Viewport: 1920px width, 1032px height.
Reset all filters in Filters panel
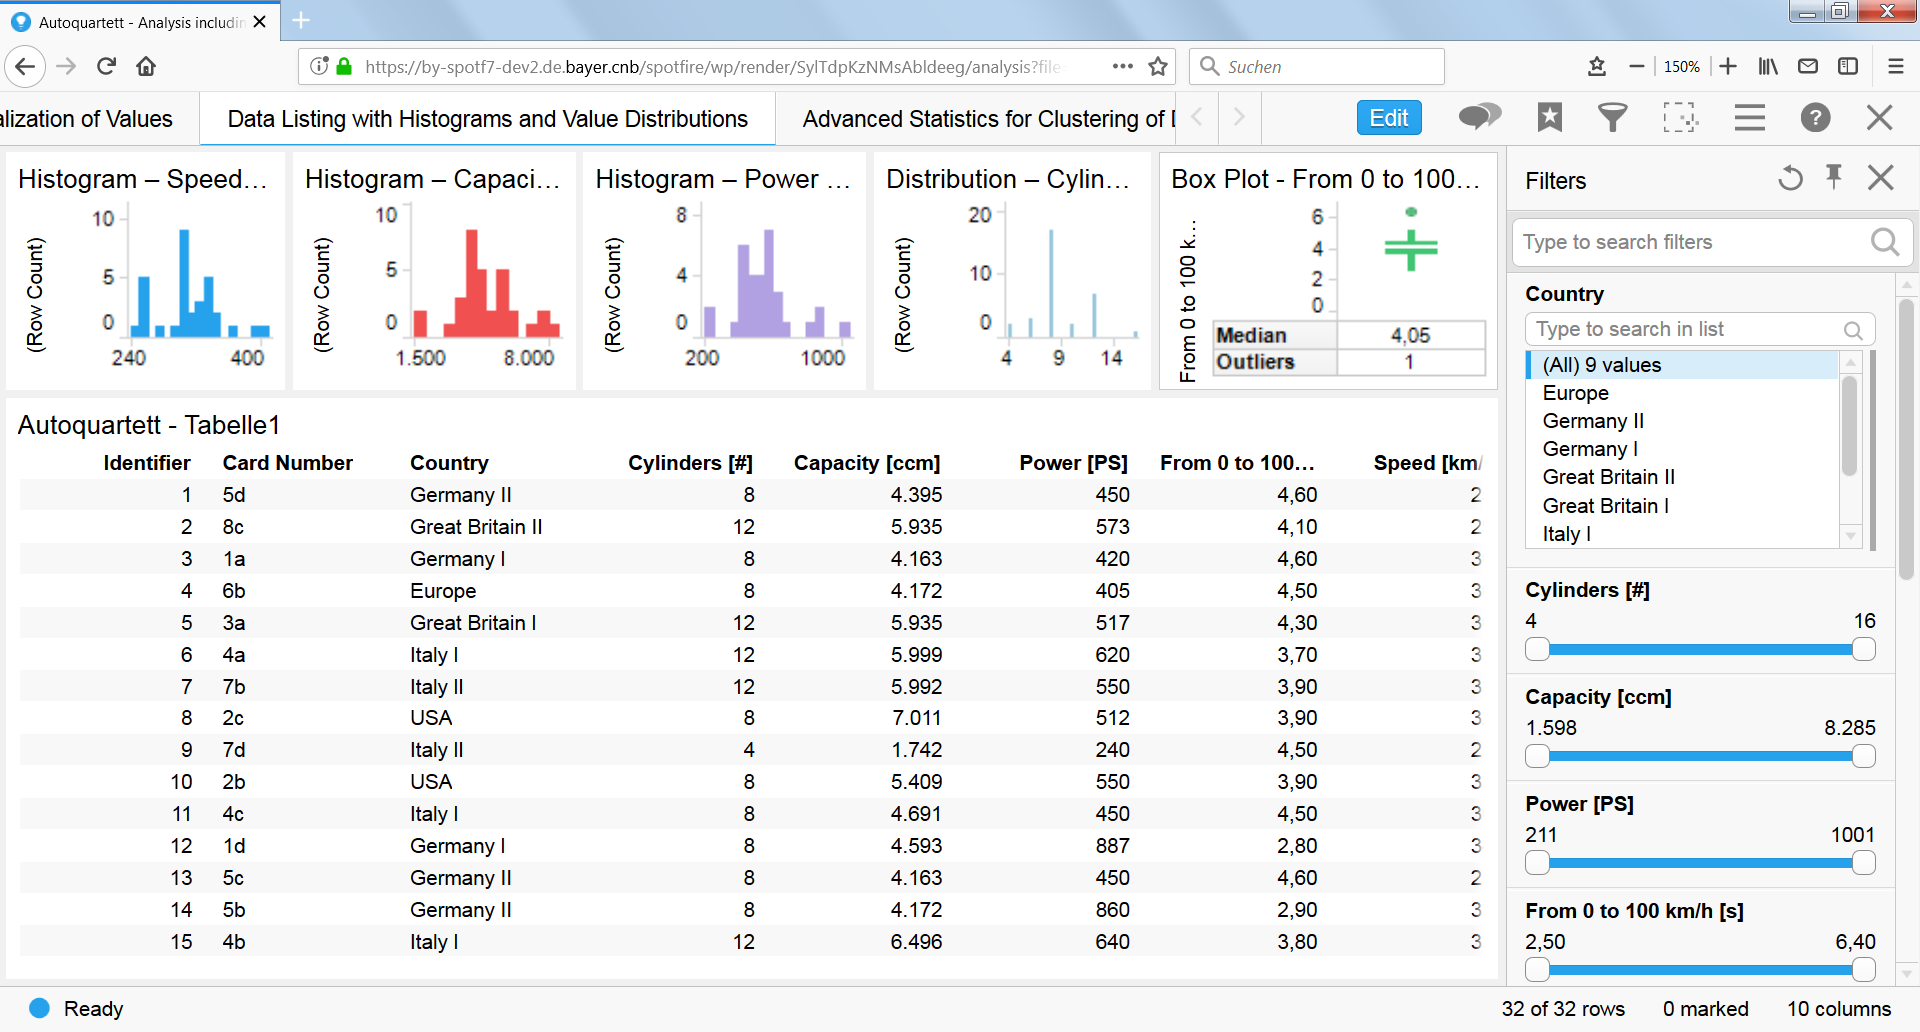tap(1790, 179)
